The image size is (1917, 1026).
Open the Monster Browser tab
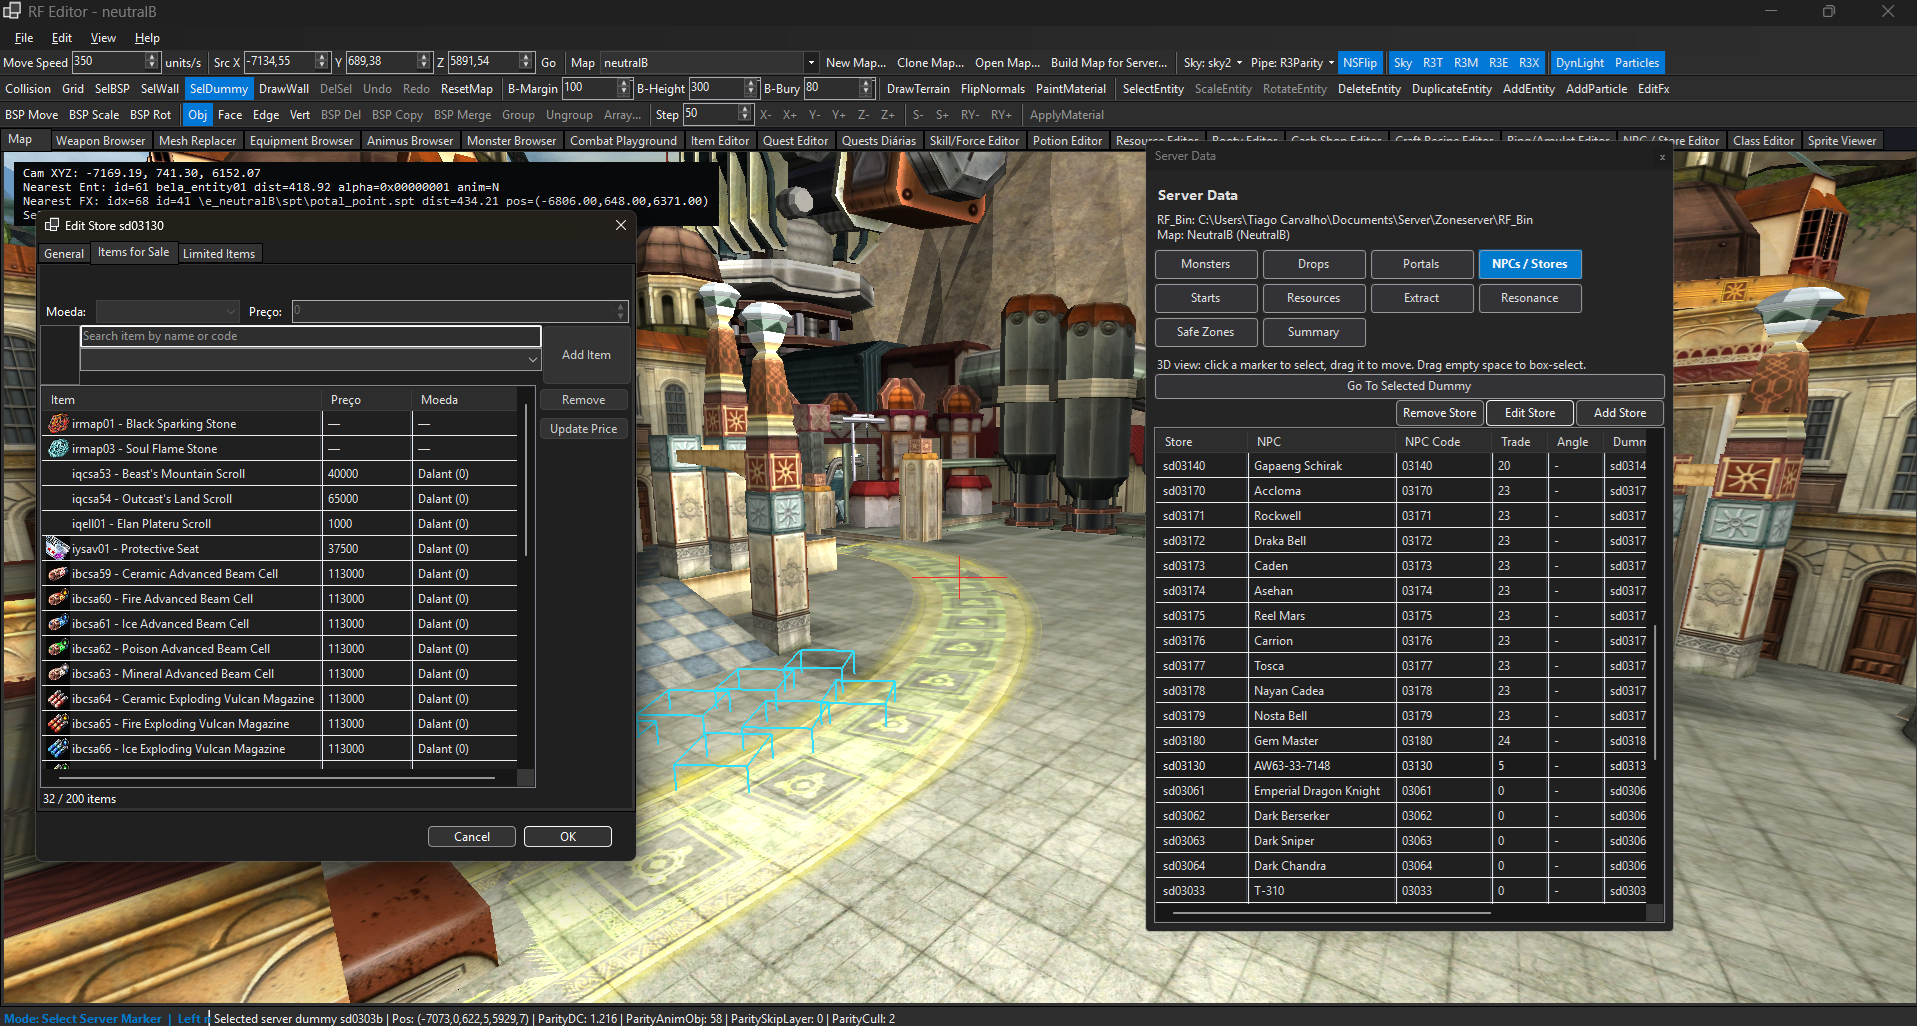[511, 141]
